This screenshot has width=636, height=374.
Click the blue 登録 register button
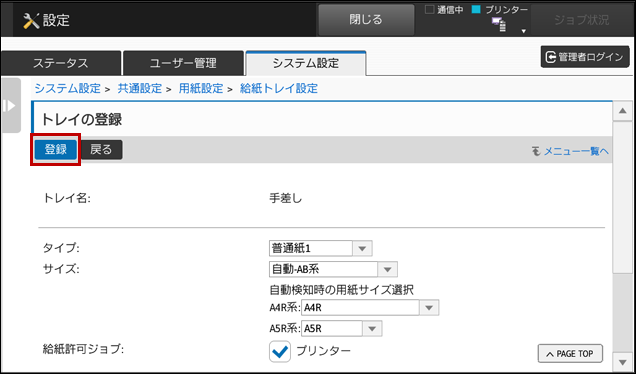click(x=56, y=150)
